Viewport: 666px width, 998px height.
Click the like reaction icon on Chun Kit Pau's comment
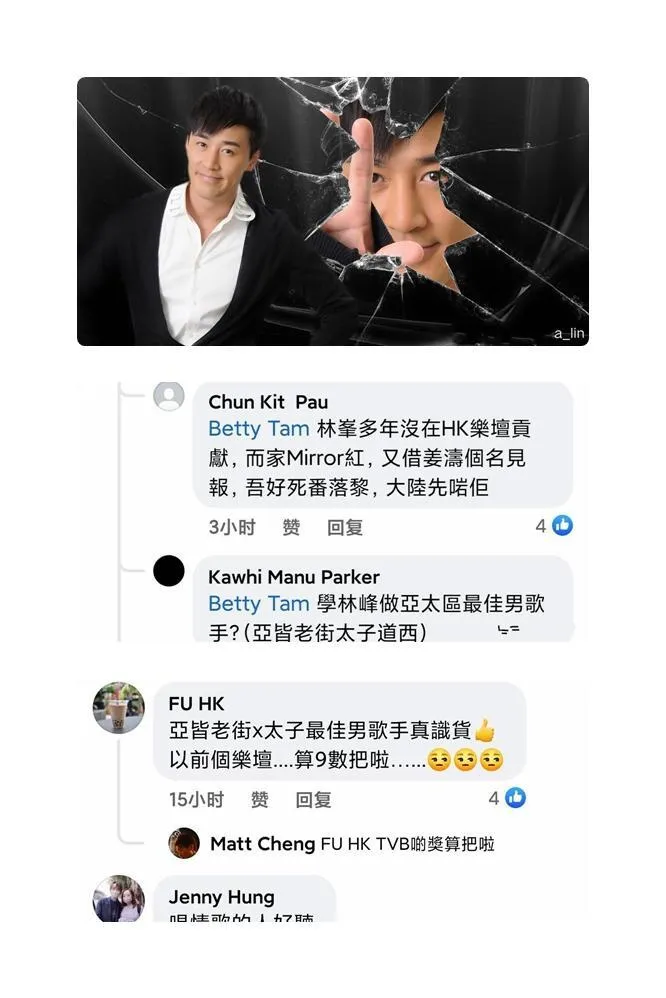[562, 525]
